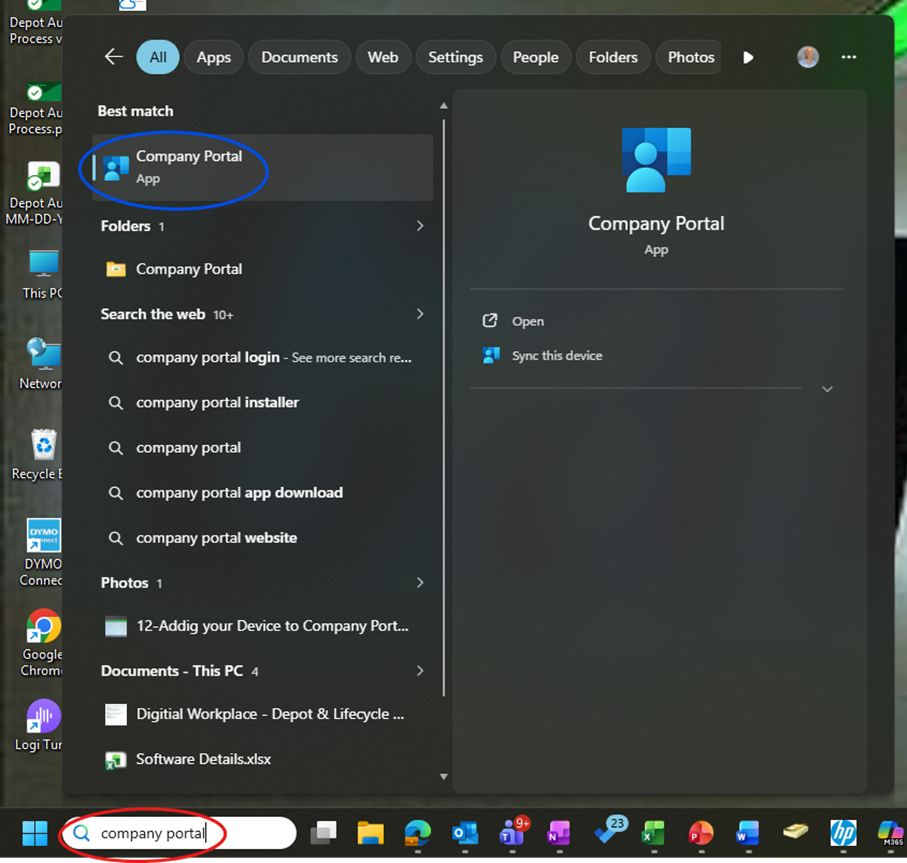The width and height of the screenshot is (907, 863).
Task: Search web for company portal installer
Action: 263,403
